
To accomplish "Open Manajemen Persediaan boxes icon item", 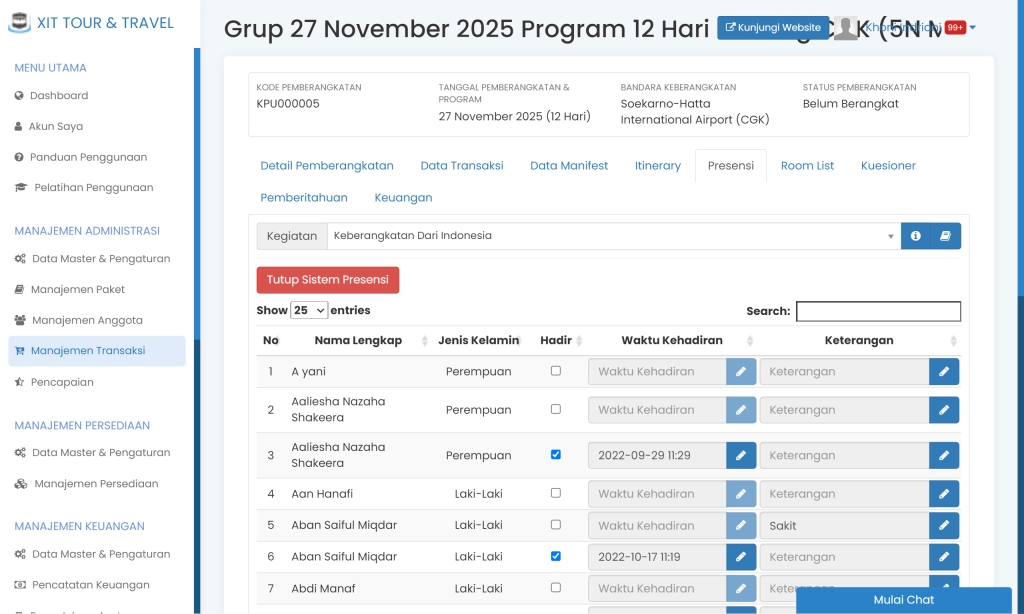I will click(21, 484).
